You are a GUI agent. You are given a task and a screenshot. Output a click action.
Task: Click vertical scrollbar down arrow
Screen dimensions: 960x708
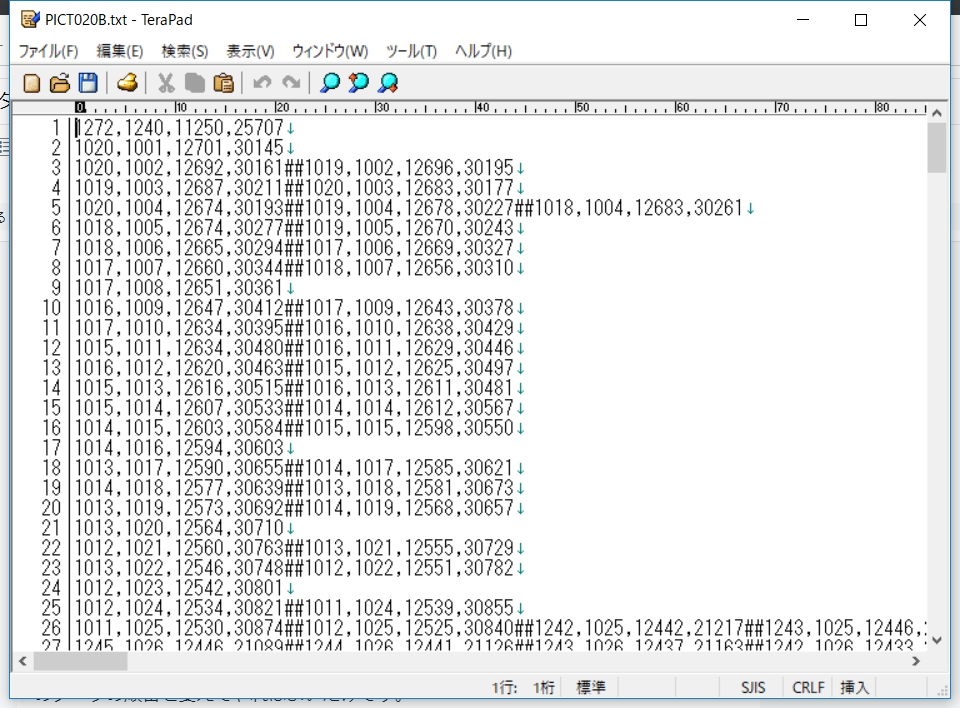[937, 641]
